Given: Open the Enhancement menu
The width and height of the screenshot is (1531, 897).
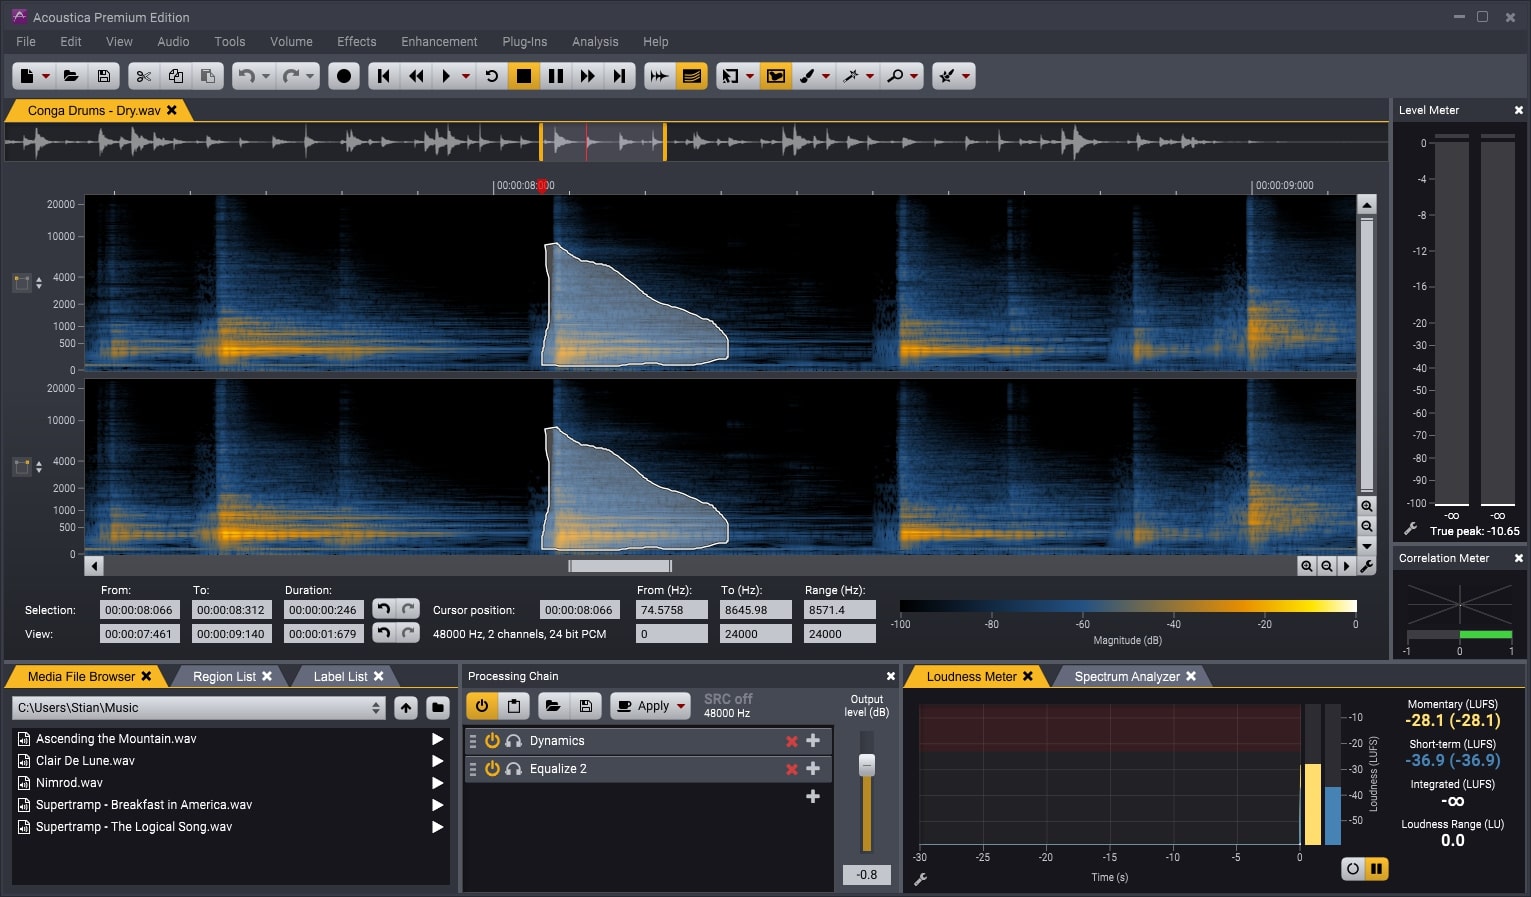Looking at the screenshot, I should pos(439,41).
